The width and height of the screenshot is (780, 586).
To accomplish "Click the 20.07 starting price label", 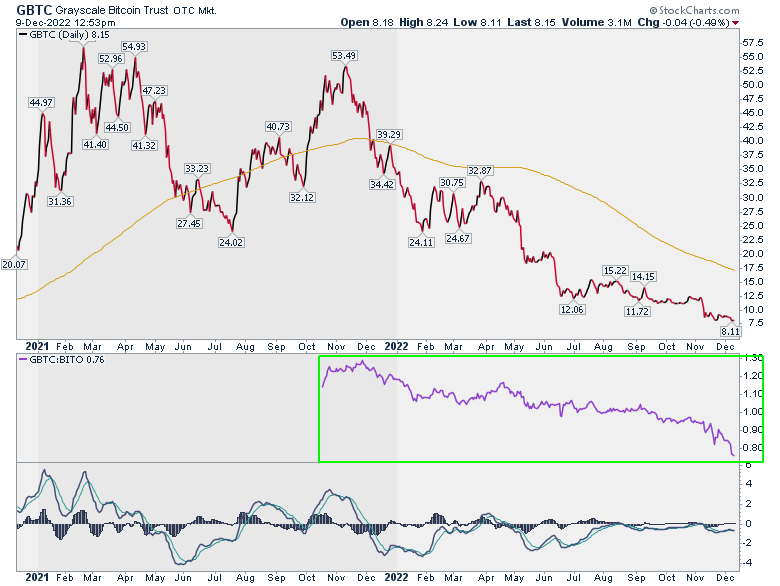I will pos(14,264).
